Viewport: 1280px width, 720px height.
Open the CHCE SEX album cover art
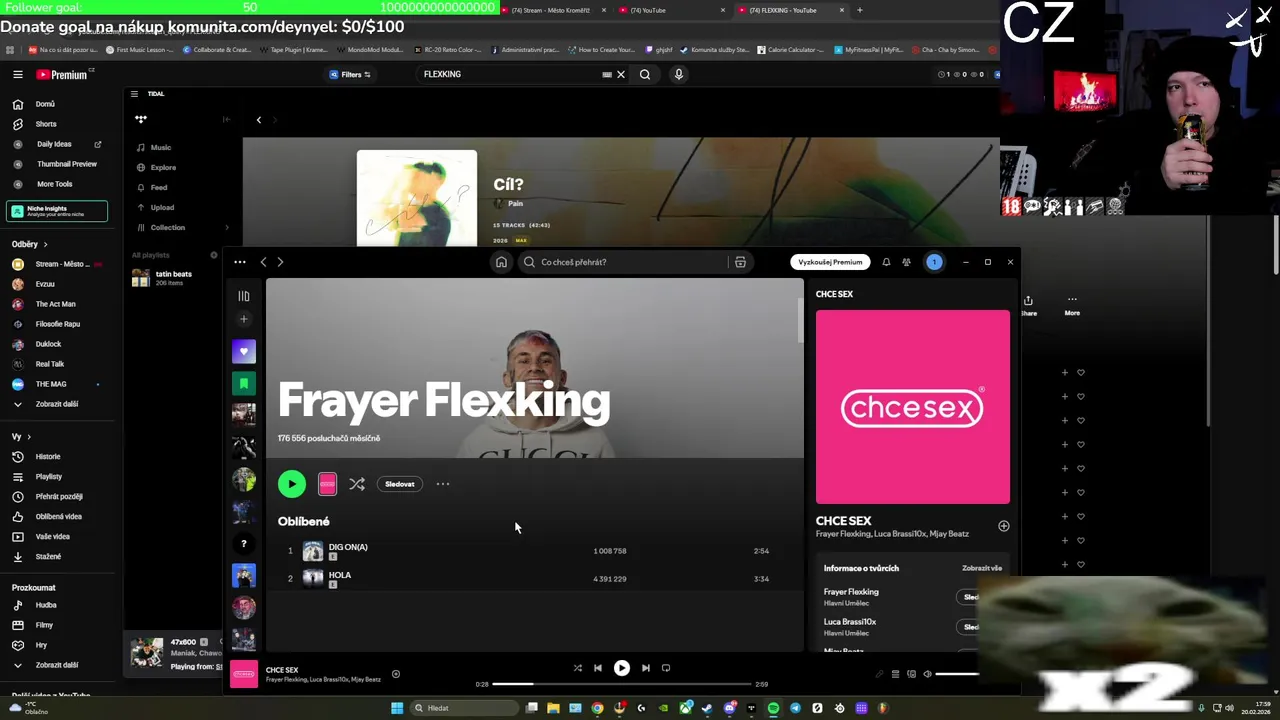(x=913, y=407)
